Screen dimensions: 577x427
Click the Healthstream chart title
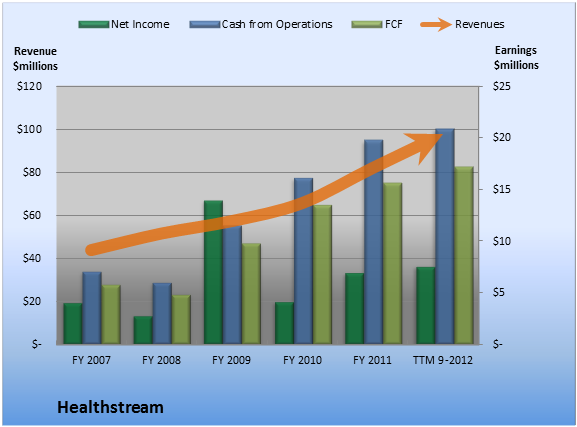110,407
